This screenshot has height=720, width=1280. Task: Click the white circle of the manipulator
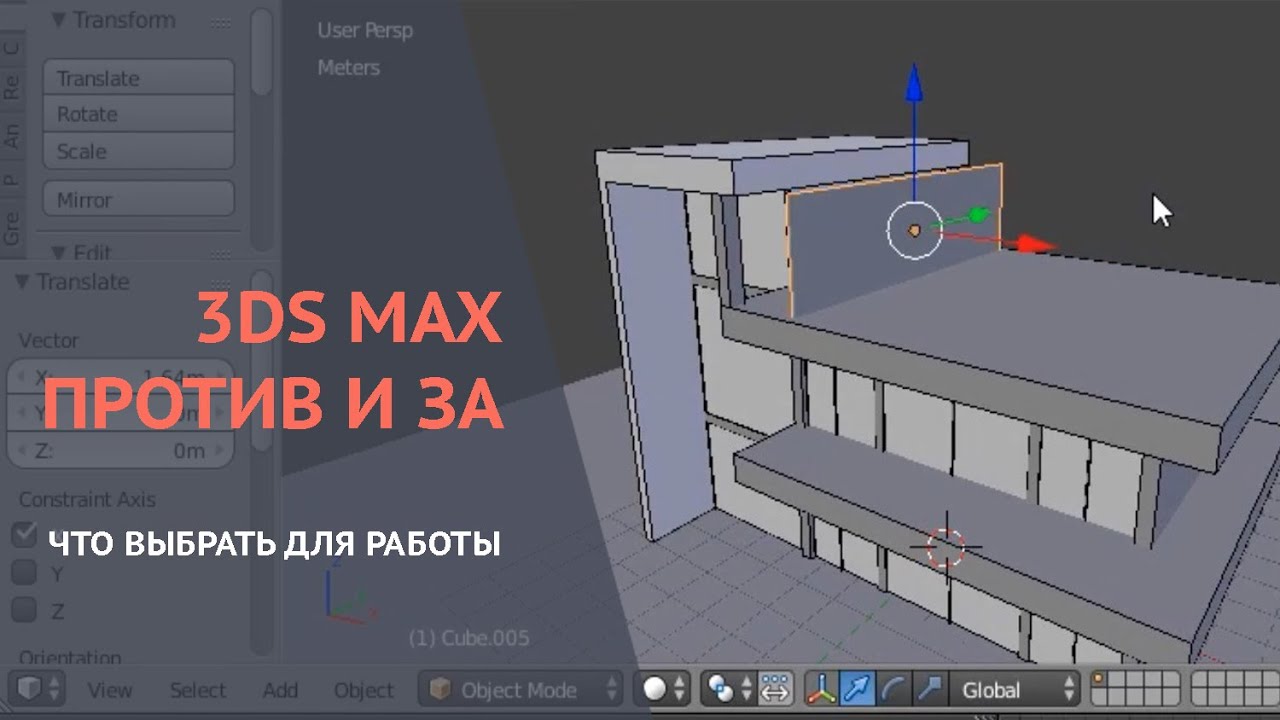pyautogui.click(x=914, y=230)
